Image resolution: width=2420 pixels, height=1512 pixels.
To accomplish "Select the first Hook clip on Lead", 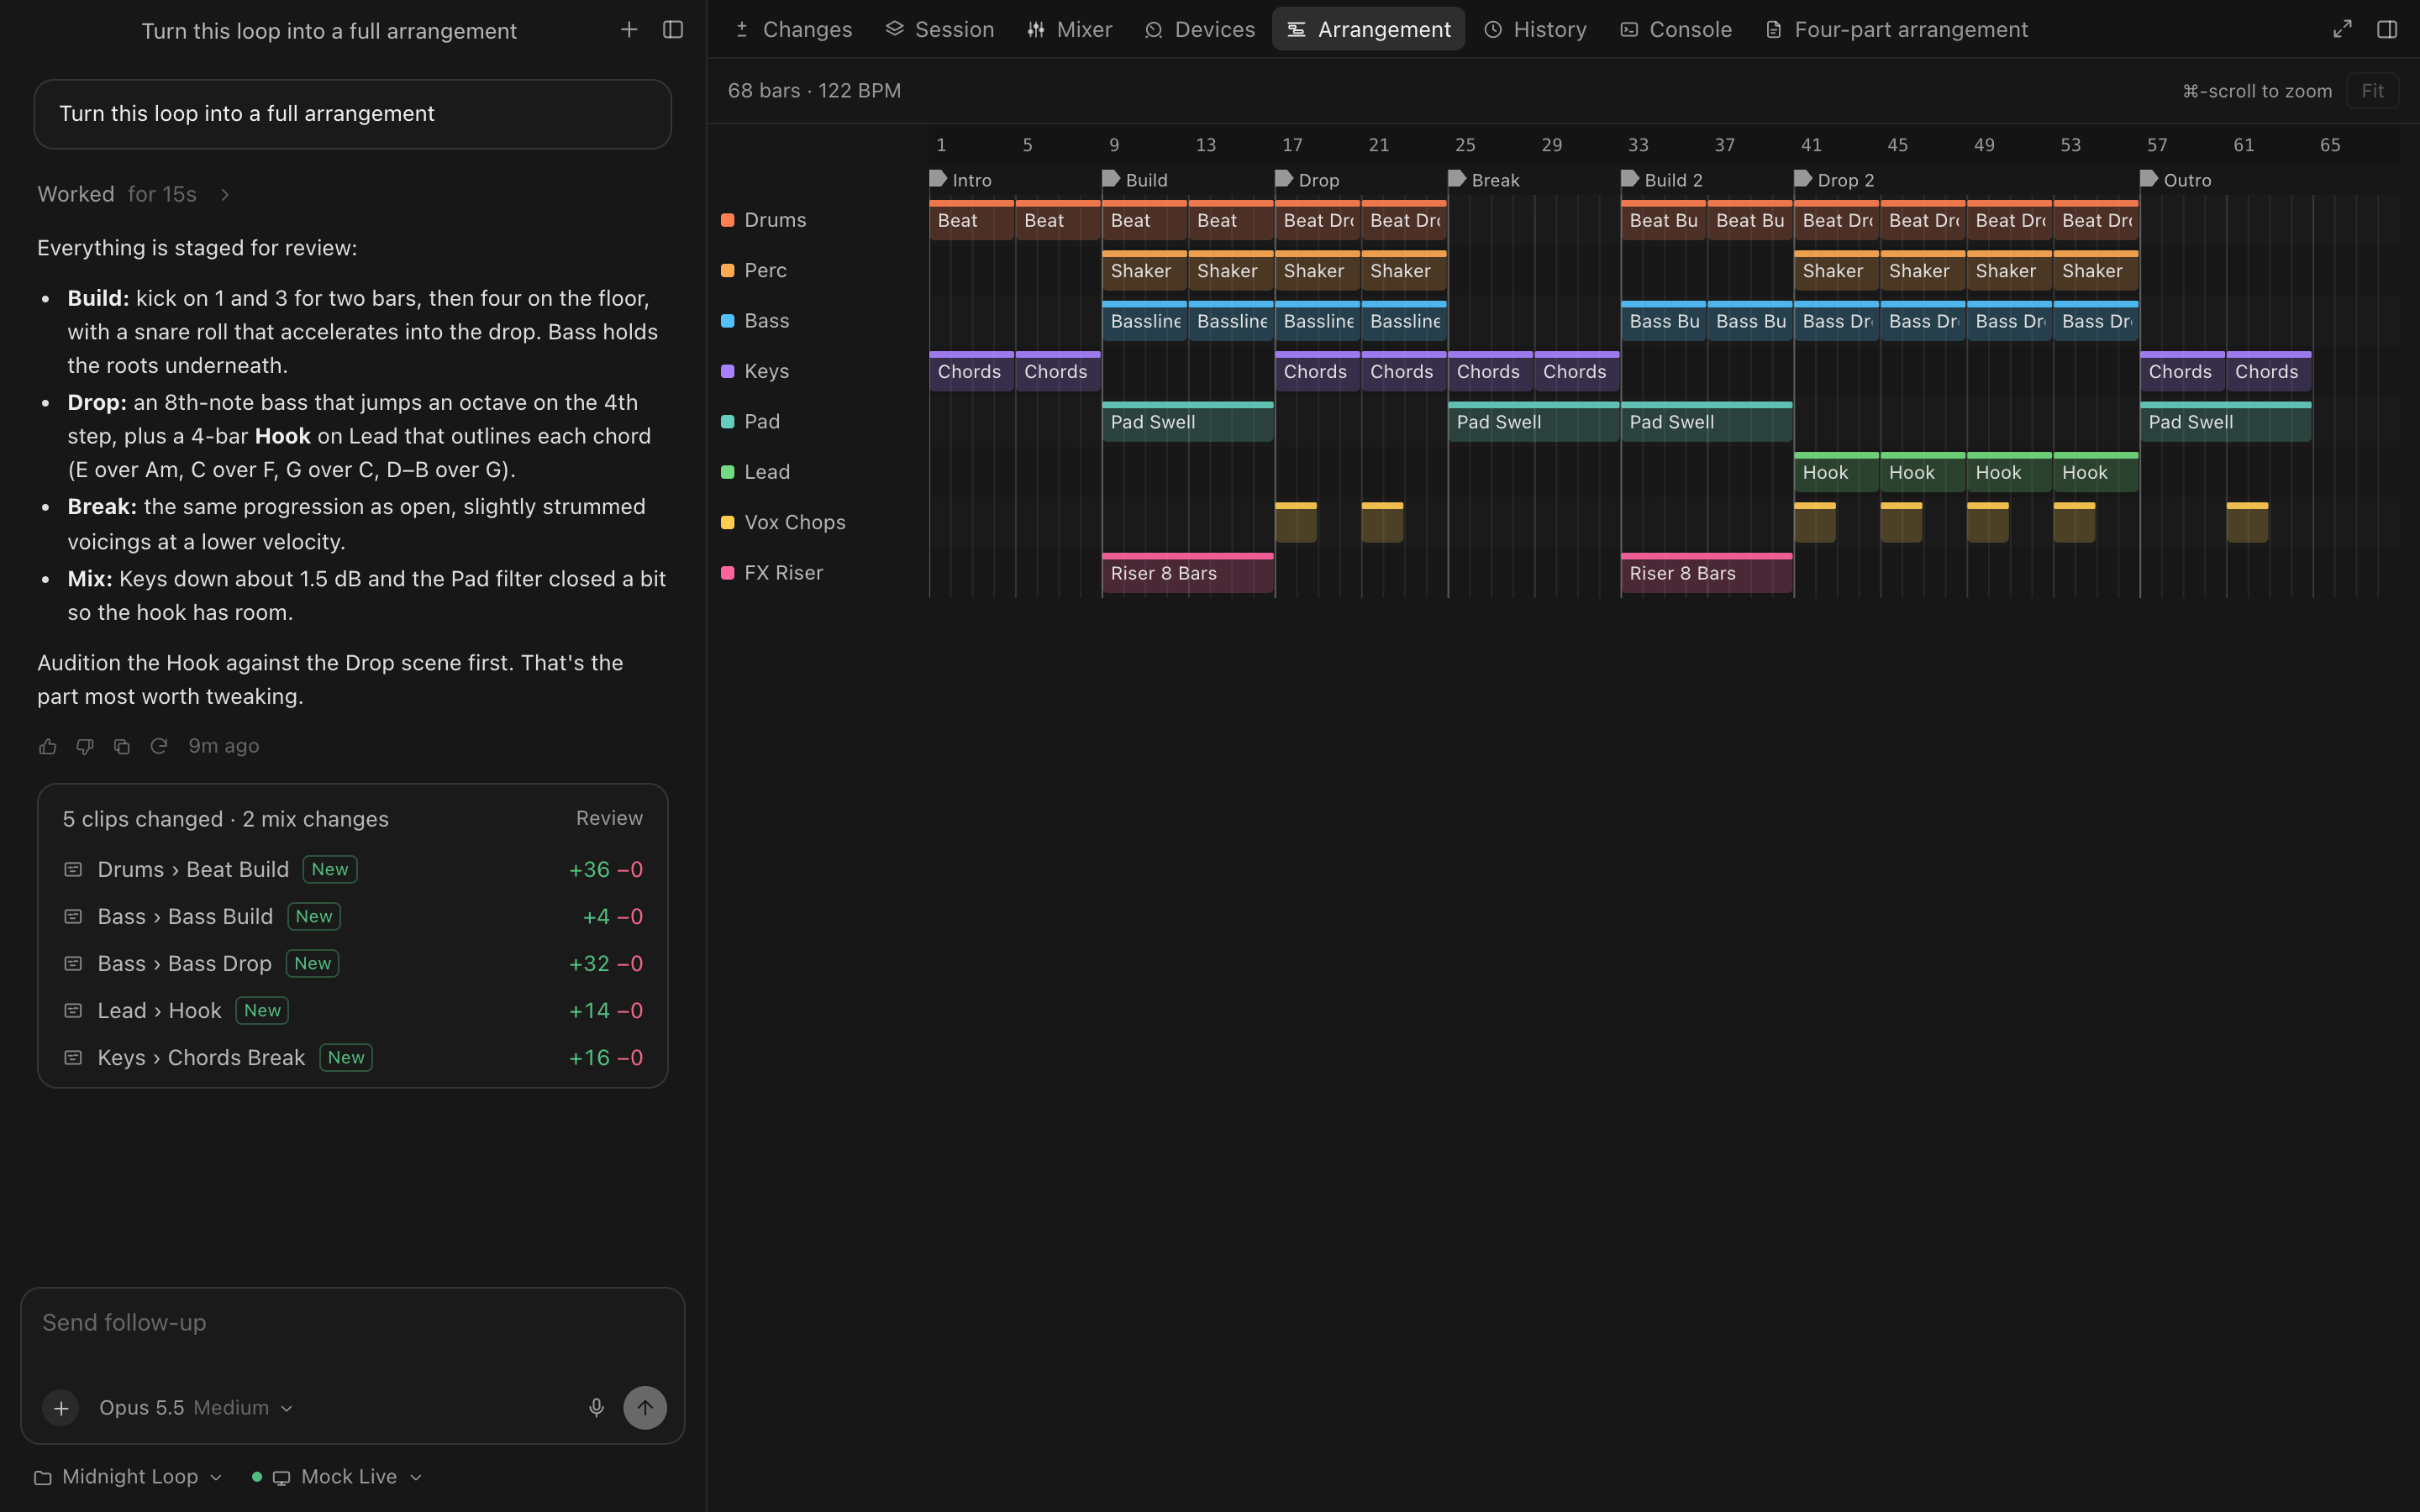I will point(1837,472).
